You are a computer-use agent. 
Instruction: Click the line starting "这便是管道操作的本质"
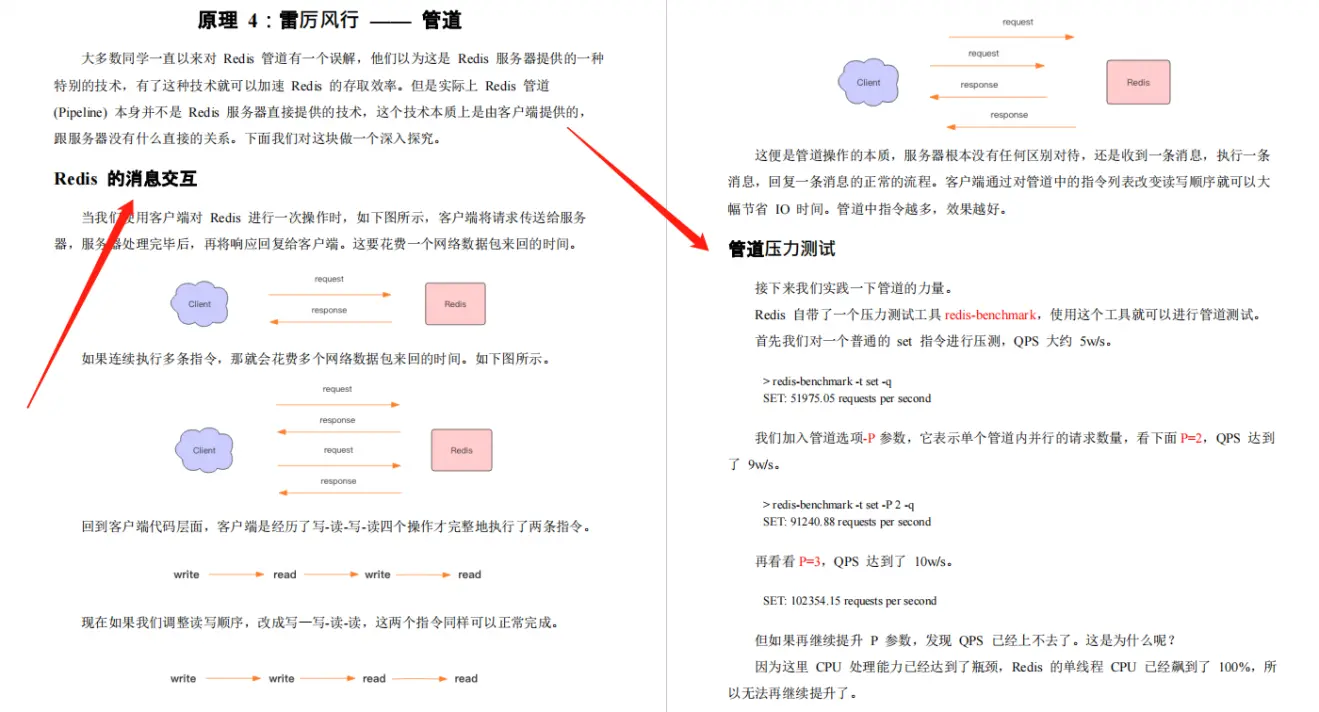click(x=1012, y=156)
